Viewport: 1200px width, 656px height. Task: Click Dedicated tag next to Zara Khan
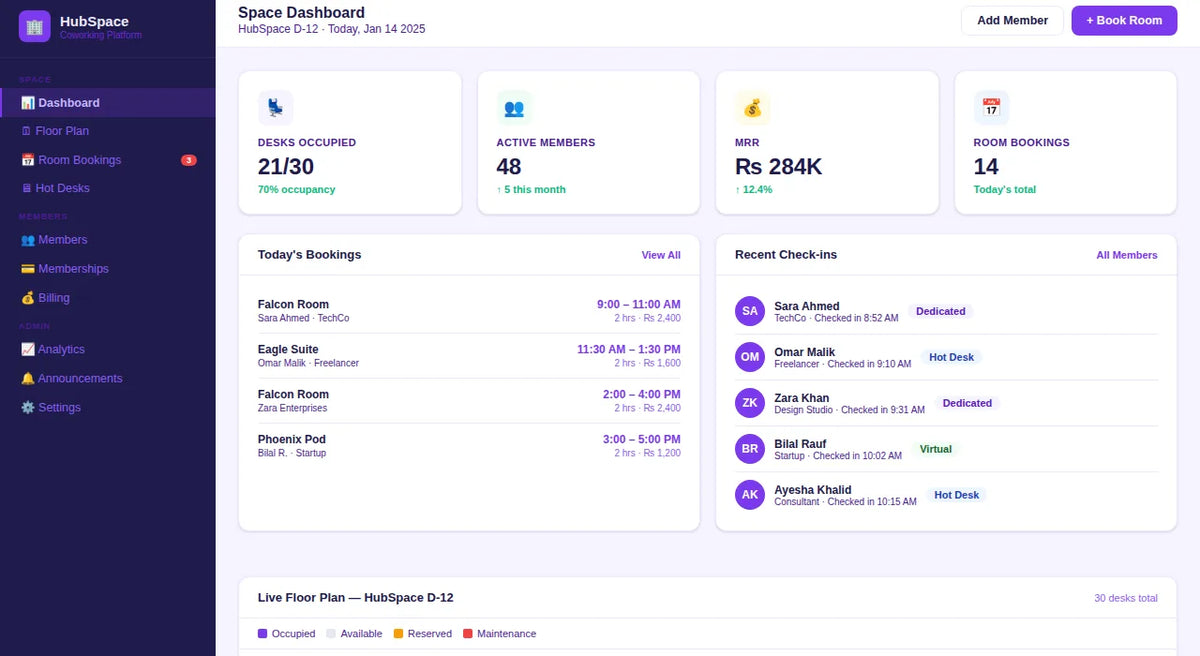[968, 403]
